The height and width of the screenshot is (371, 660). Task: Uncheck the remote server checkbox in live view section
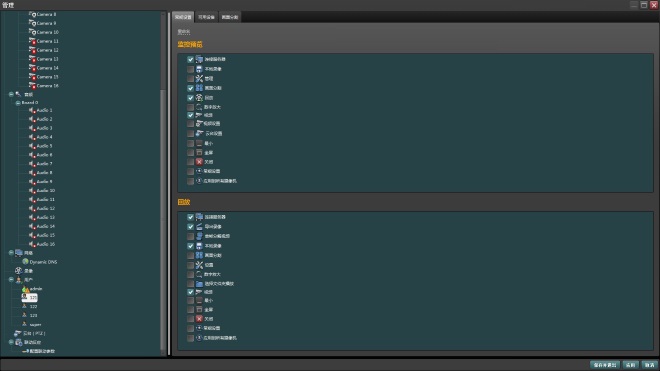(190, 59)
